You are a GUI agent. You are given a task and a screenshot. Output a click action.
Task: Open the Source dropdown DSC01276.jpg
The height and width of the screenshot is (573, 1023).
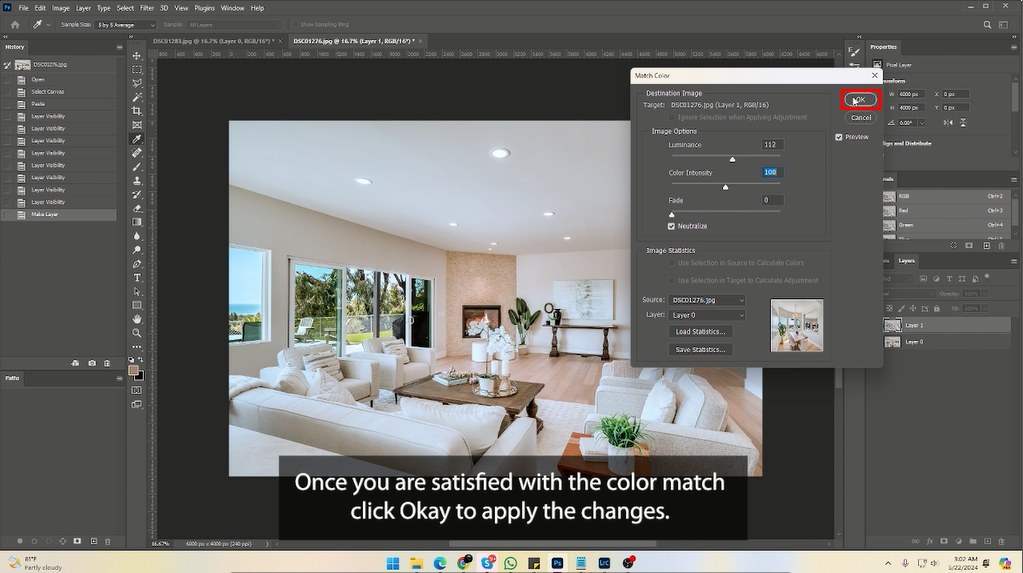pyautogui.click(x=707, y=300)
